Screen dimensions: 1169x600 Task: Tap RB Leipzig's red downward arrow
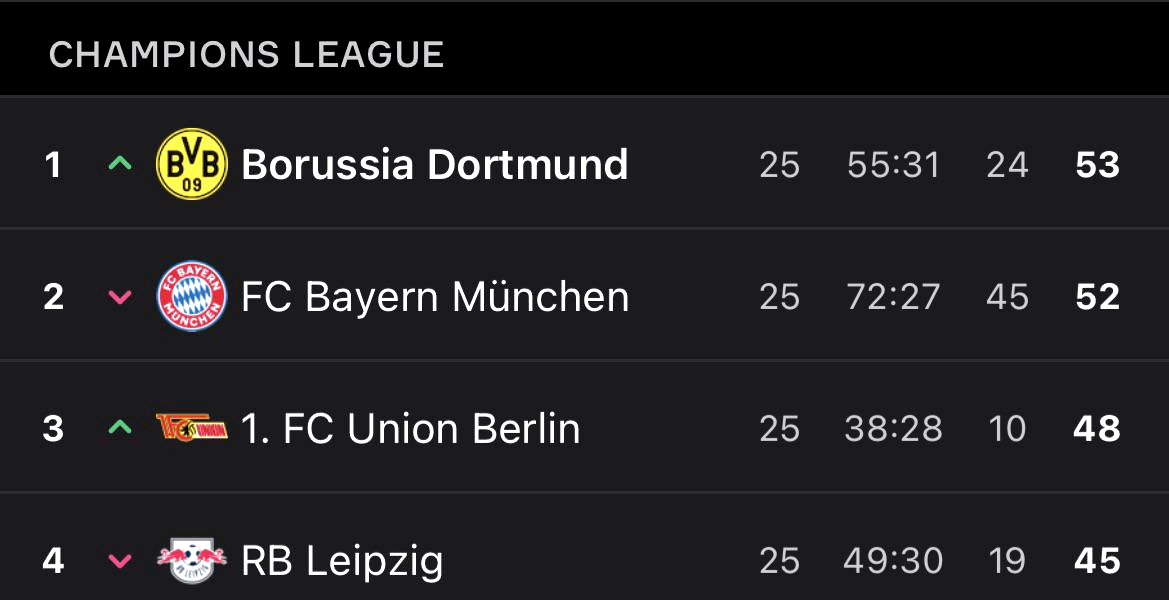[x=120, y=561]
